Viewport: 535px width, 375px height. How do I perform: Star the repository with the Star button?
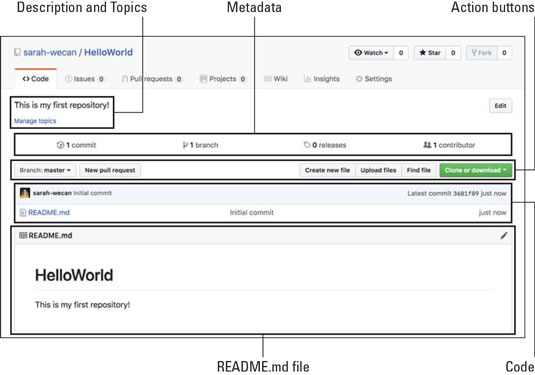[x=430, y=53]
